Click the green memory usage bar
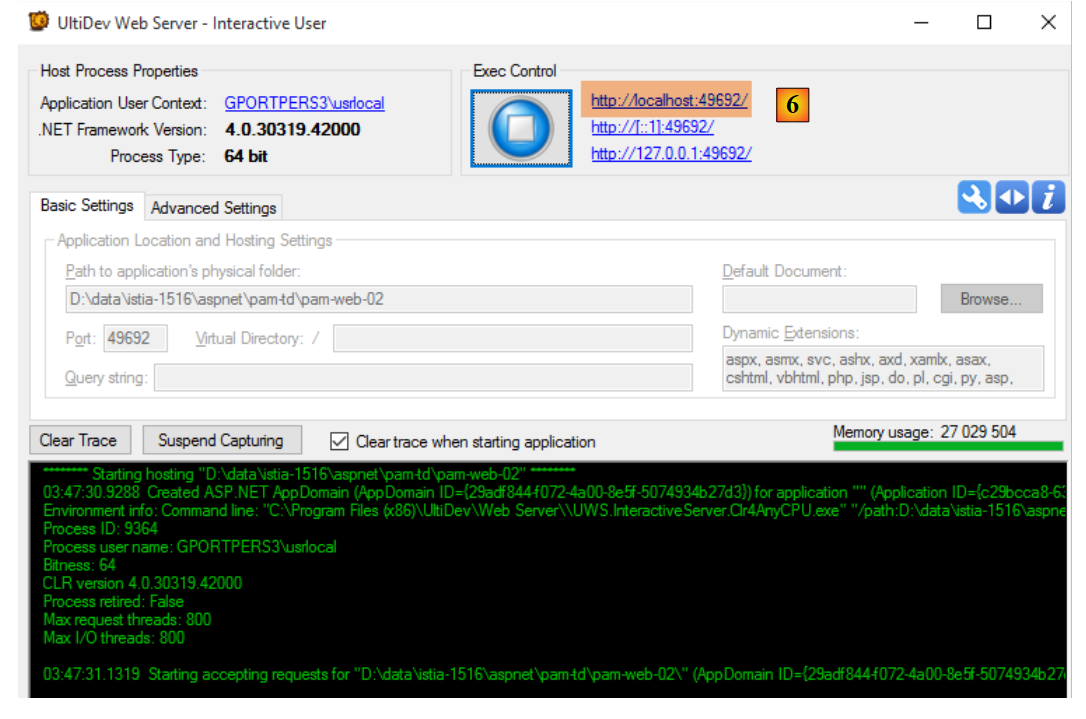 pyautogui.click(x=947, y=446)
